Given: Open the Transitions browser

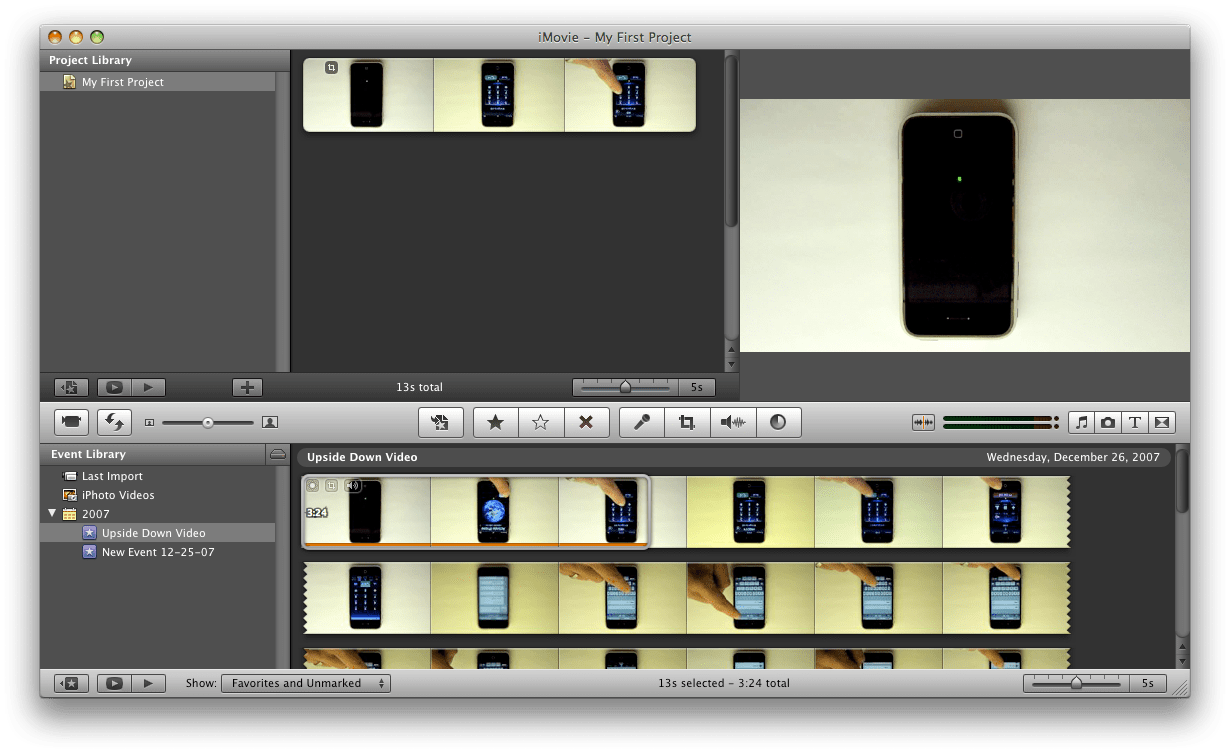Looking at the screenshot, I should tap(1161, 422).
